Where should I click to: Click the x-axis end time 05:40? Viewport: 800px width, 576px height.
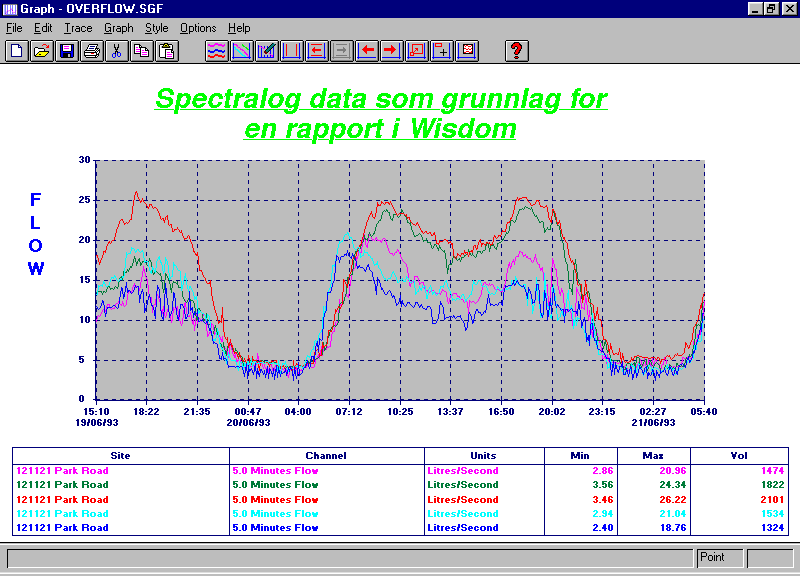click(x=704, y=411)
